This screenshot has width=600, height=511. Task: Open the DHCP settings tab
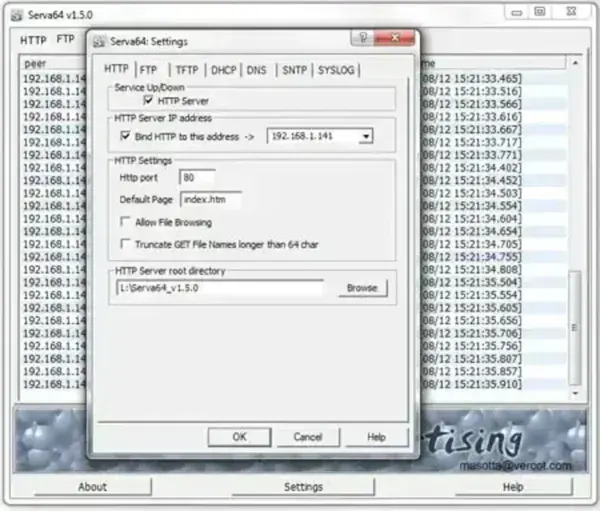[x=223, y=70]
